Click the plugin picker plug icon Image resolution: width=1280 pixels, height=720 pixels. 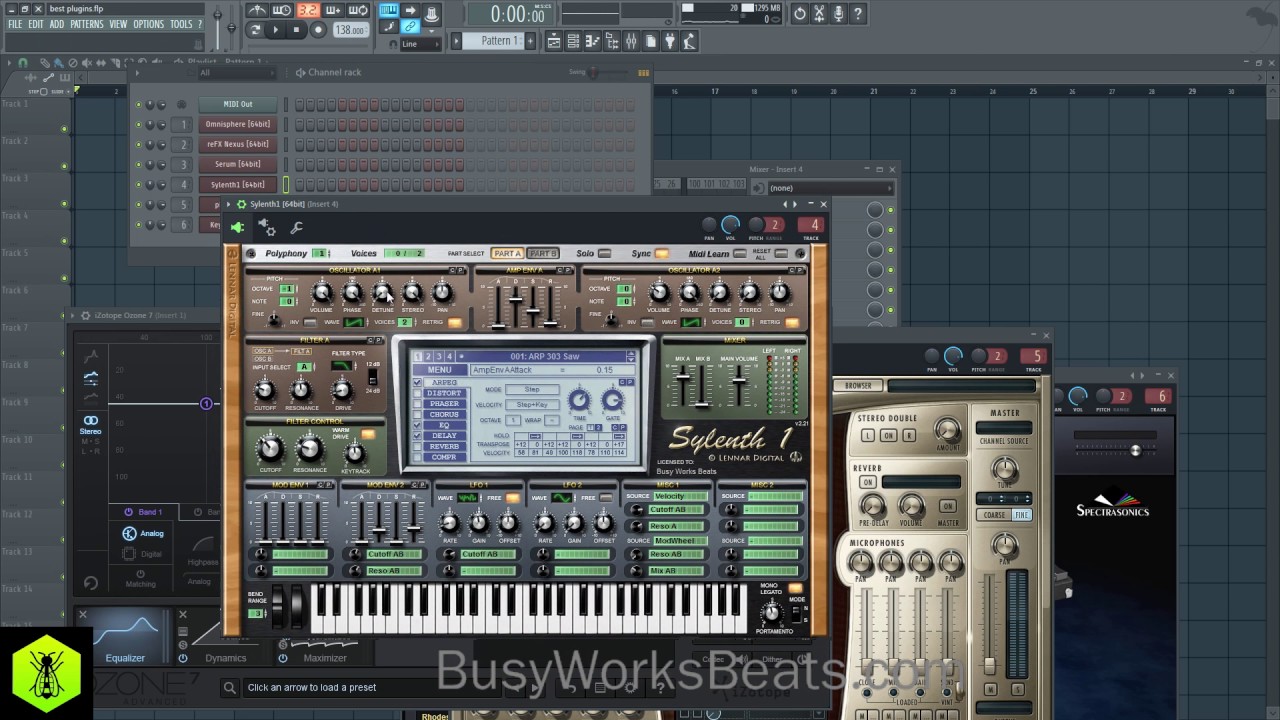tap(669, 41)
